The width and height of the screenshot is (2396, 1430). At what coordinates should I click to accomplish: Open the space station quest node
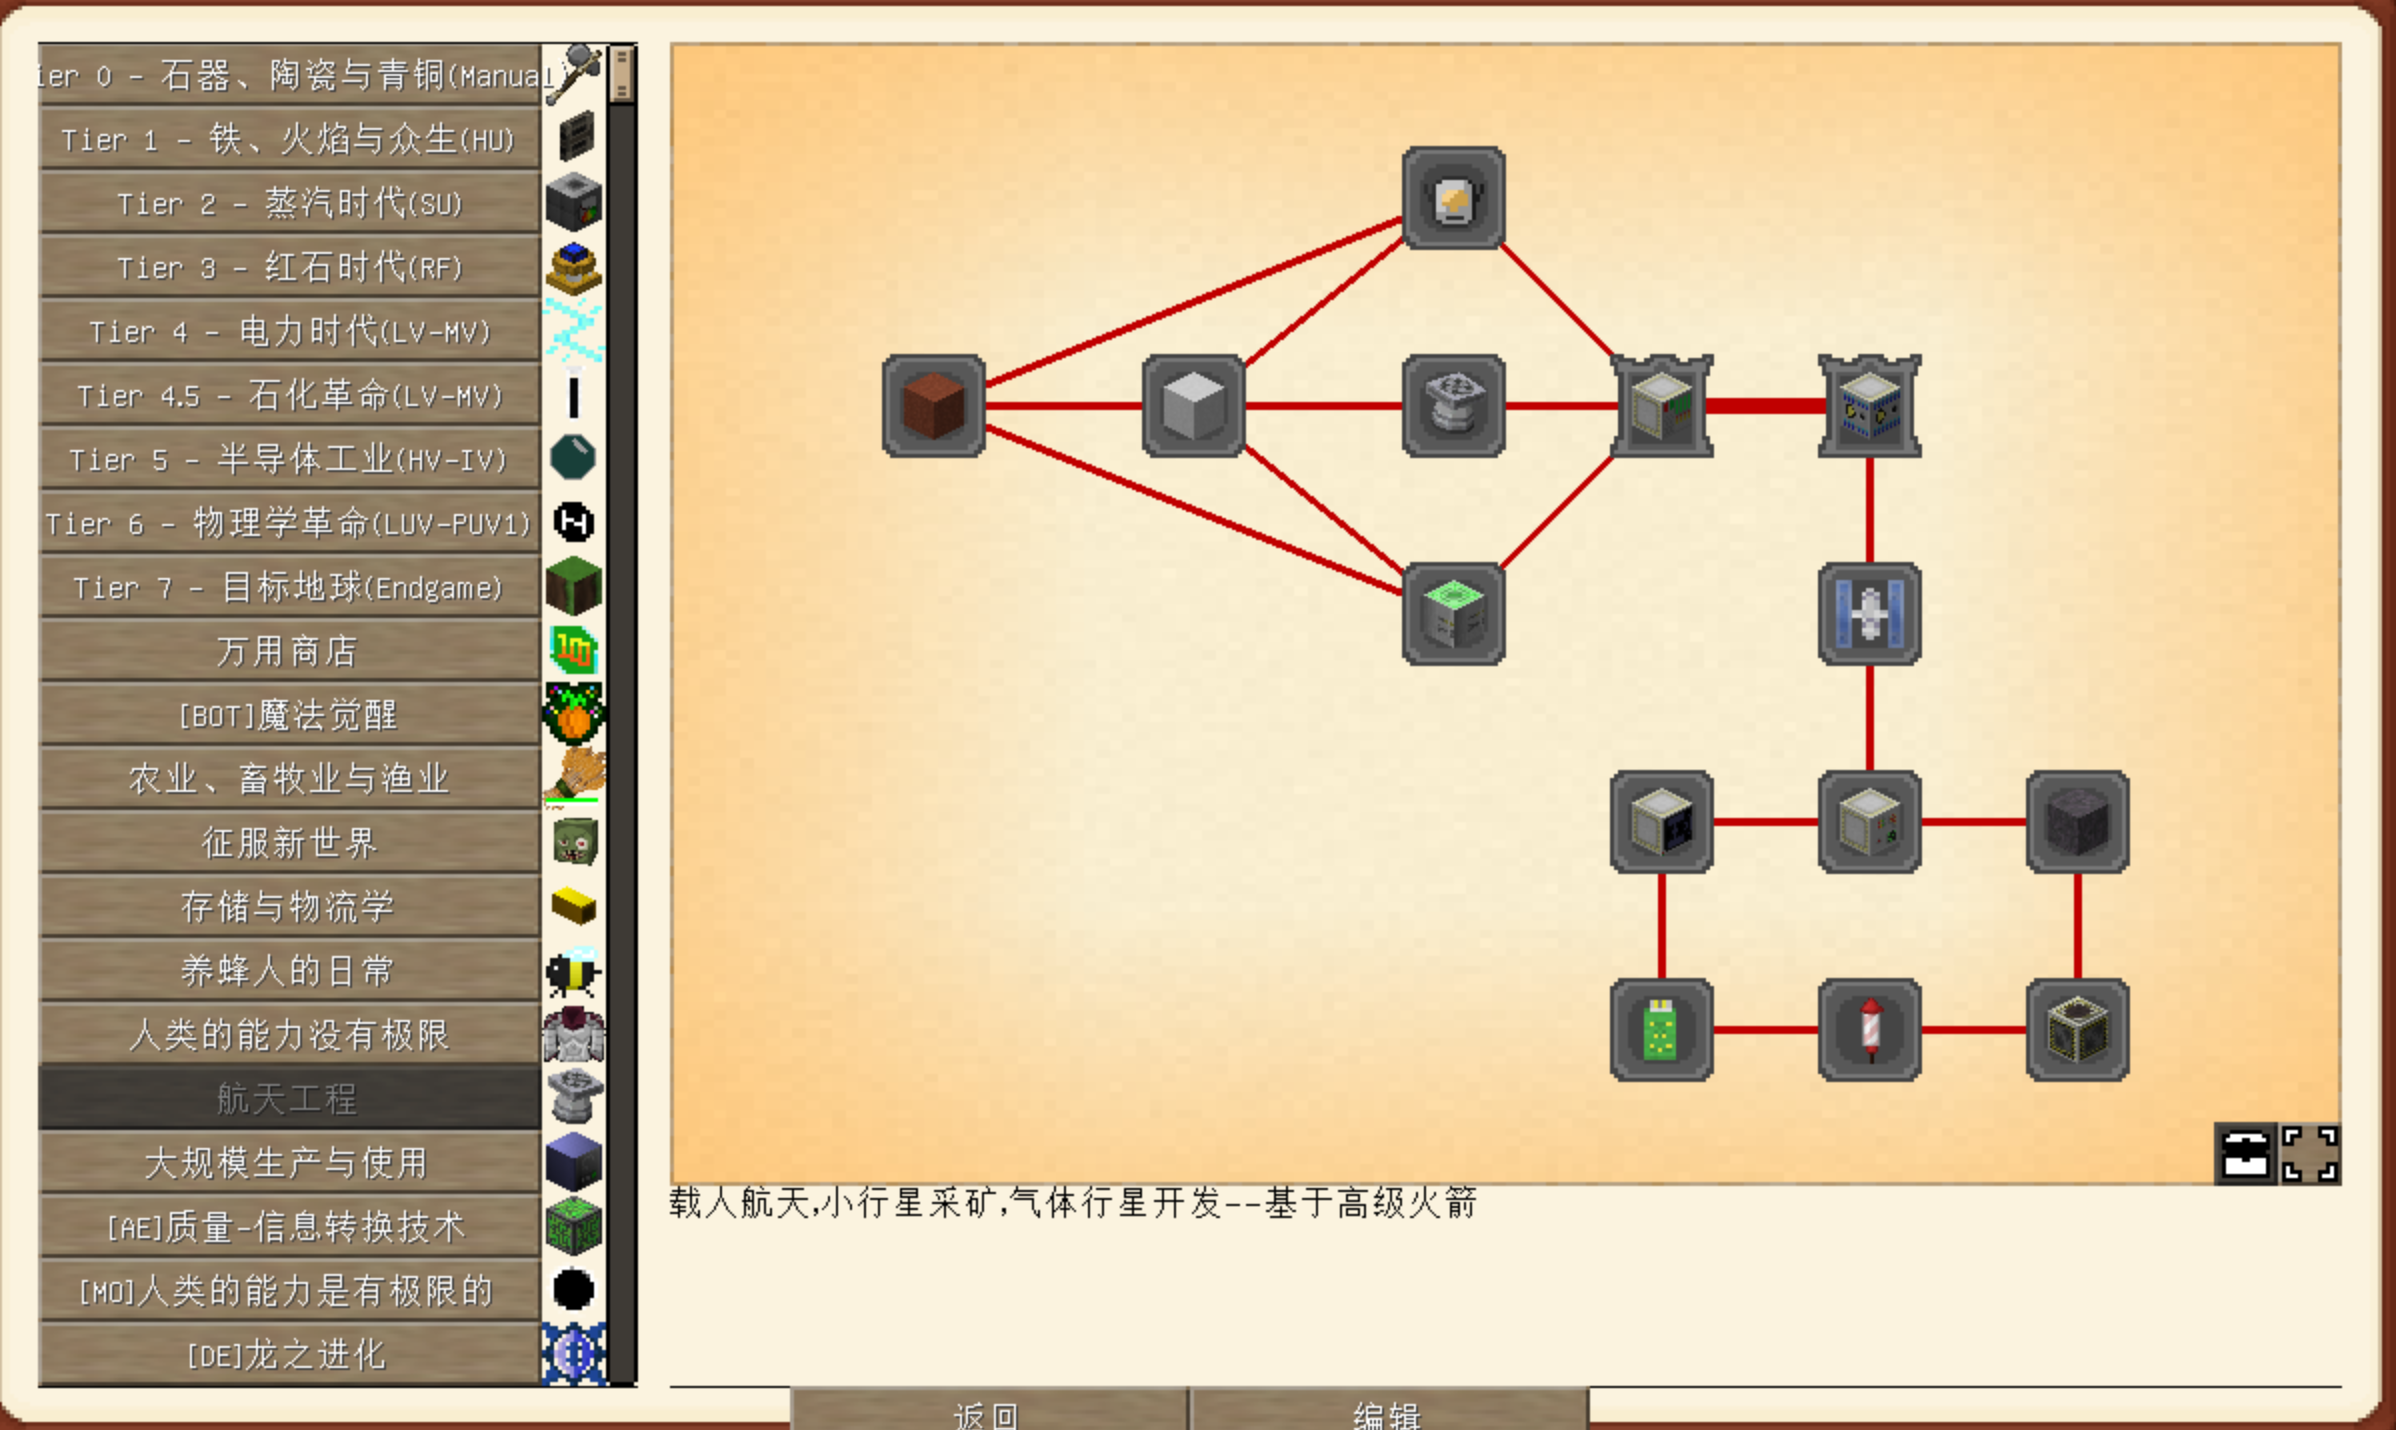coord(1869,614)
